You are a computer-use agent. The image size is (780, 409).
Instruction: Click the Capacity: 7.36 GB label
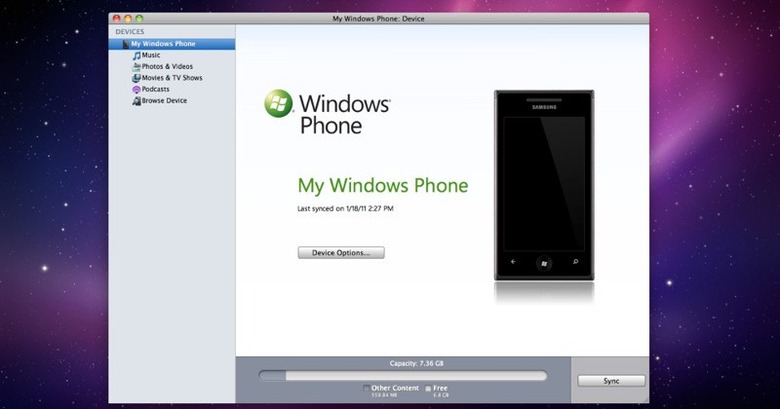tap(416, 363)
